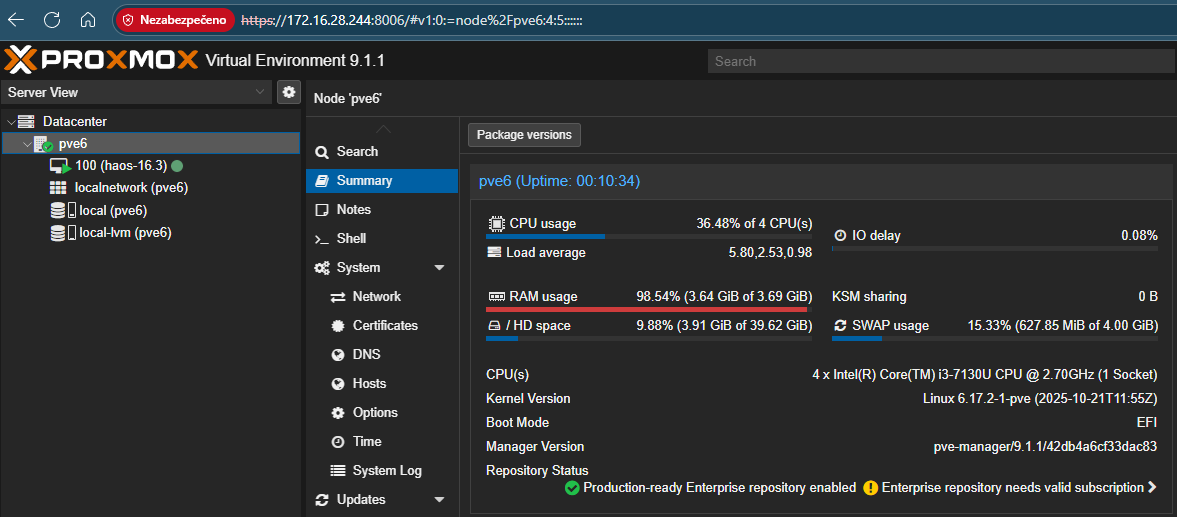Click the VM 100 haos-16.3 monitor icon
1177x517 pixels.
point(60,166)
